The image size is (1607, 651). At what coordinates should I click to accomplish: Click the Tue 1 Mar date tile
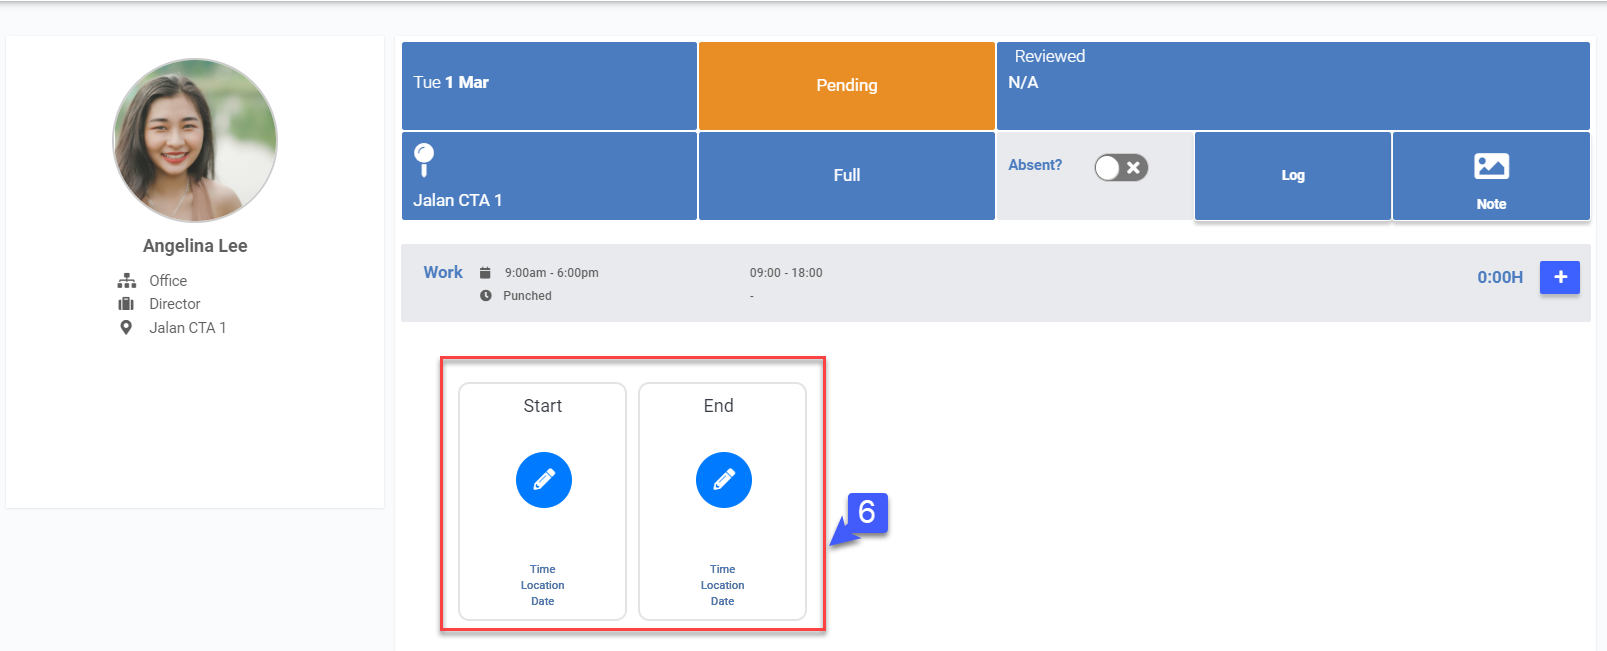tap(549, 86)
